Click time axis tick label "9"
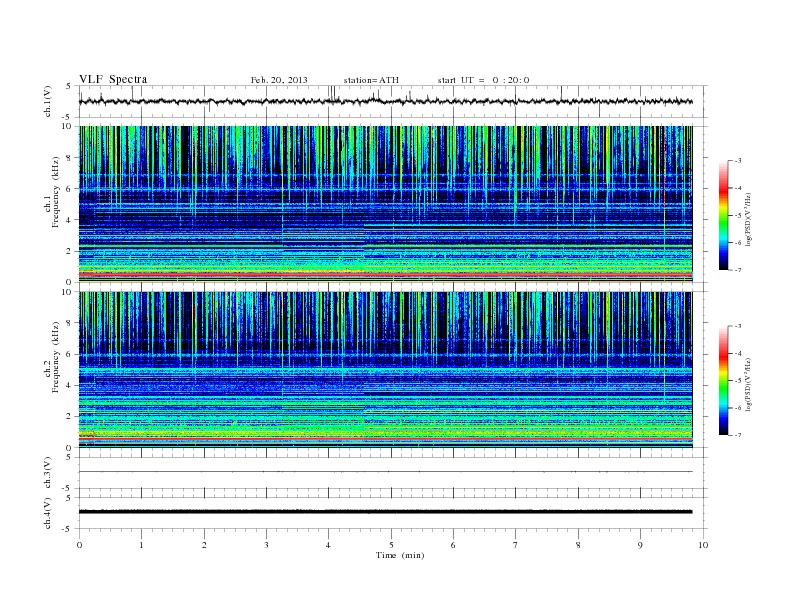Viewport: 792px width, 612px height. pos(640,545)
